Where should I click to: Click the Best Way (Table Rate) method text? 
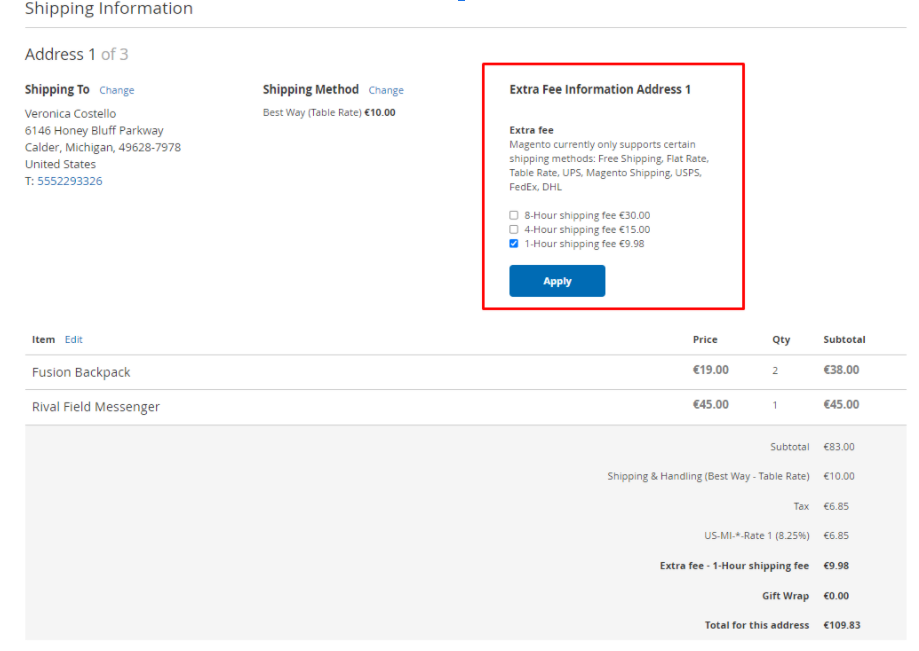(312, 113)
